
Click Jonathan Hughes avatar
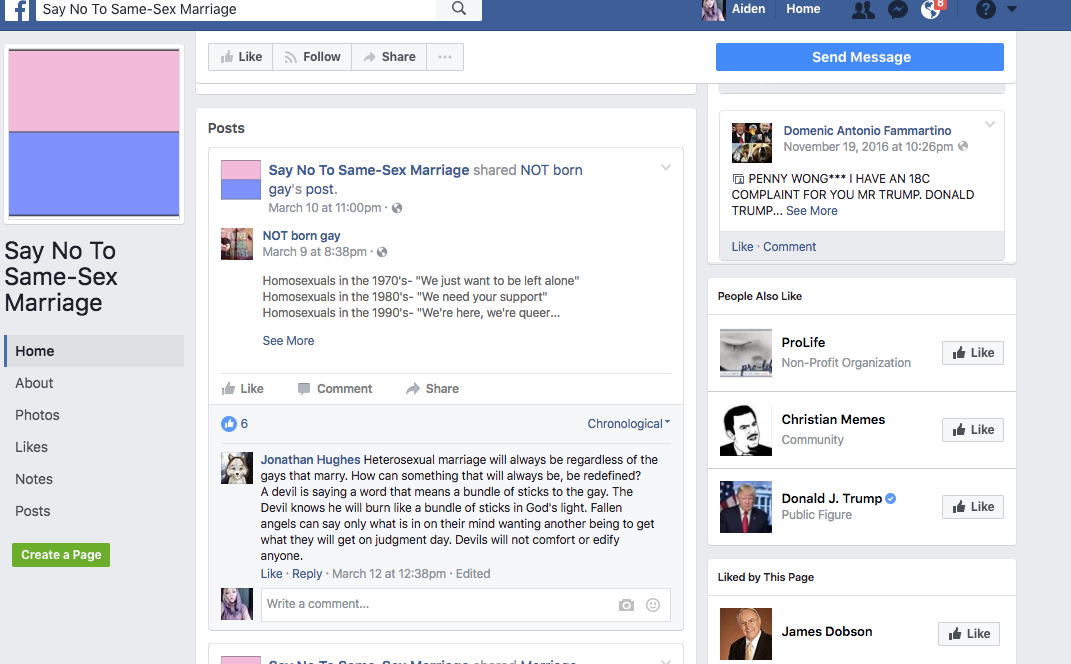237,468
